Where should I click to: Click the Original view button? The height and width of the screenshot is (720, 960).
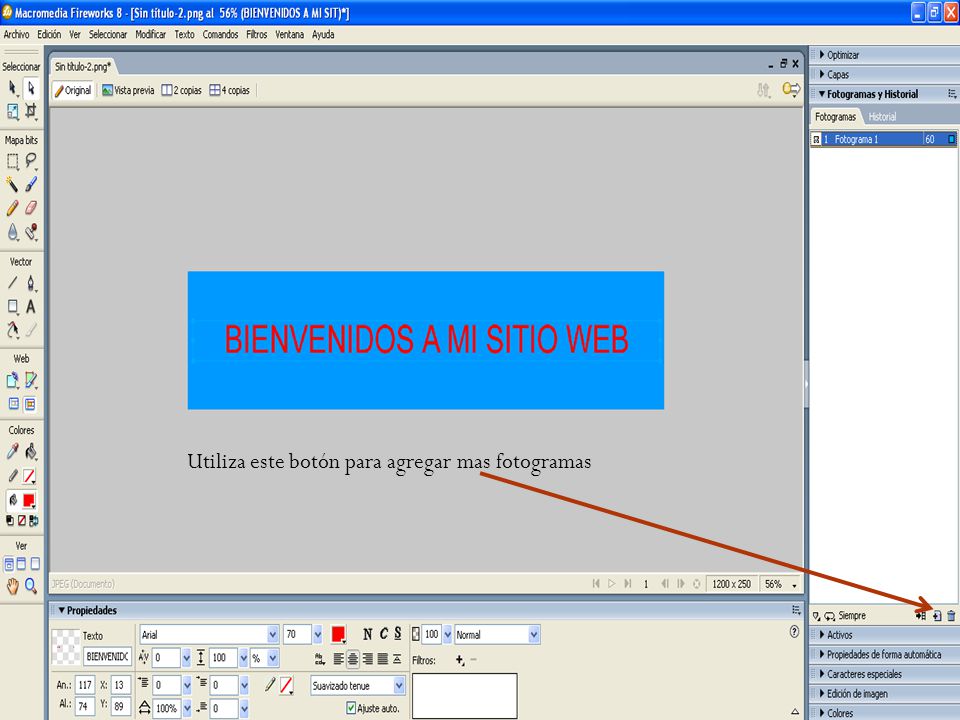(73, 90)
